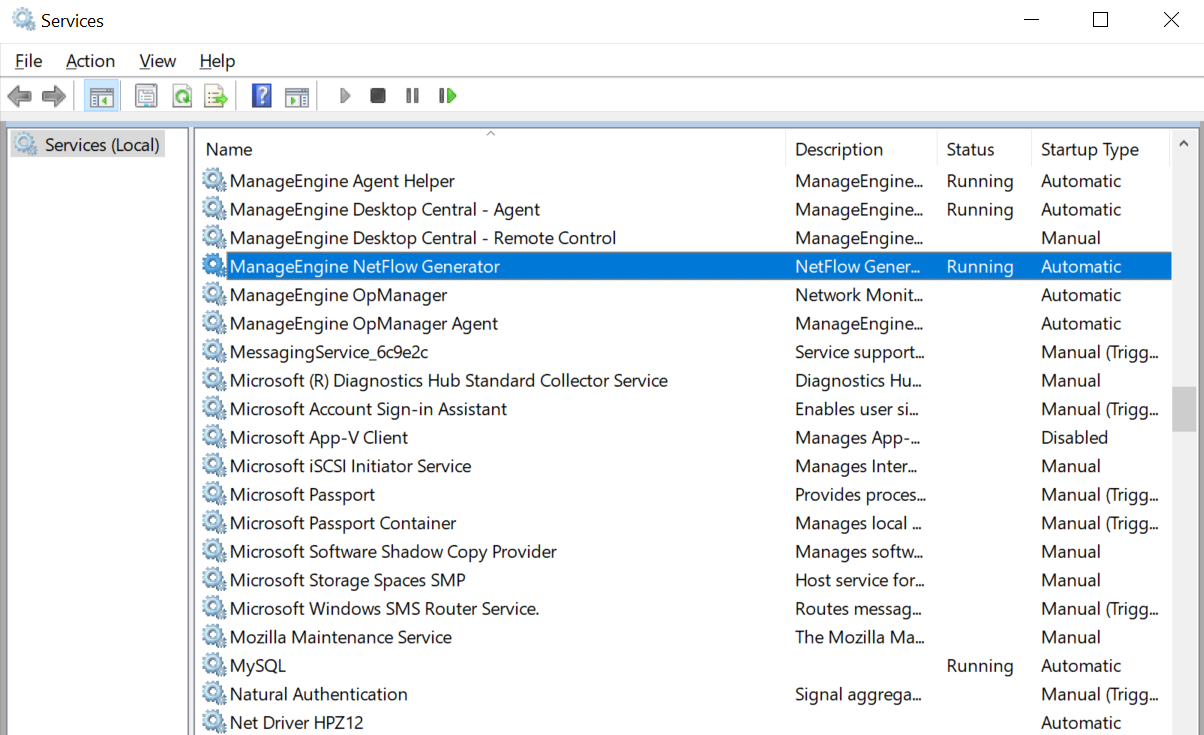The width and height of the screenshot is (1204, 735).
Task: Select Microsoft iSCSI Initiator Service
Action: coord(350,466)
